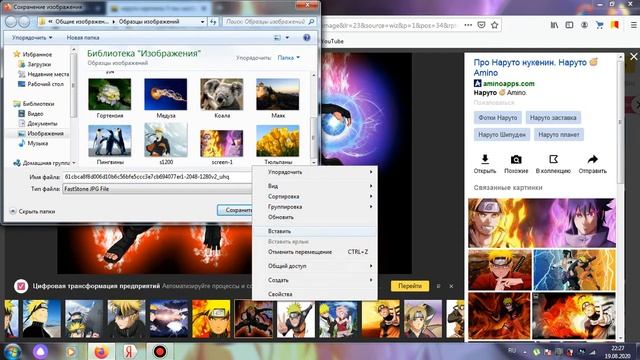This screenshot has width=640, height=360.
Task: Open Создать submenu
Action: point(315,280)
